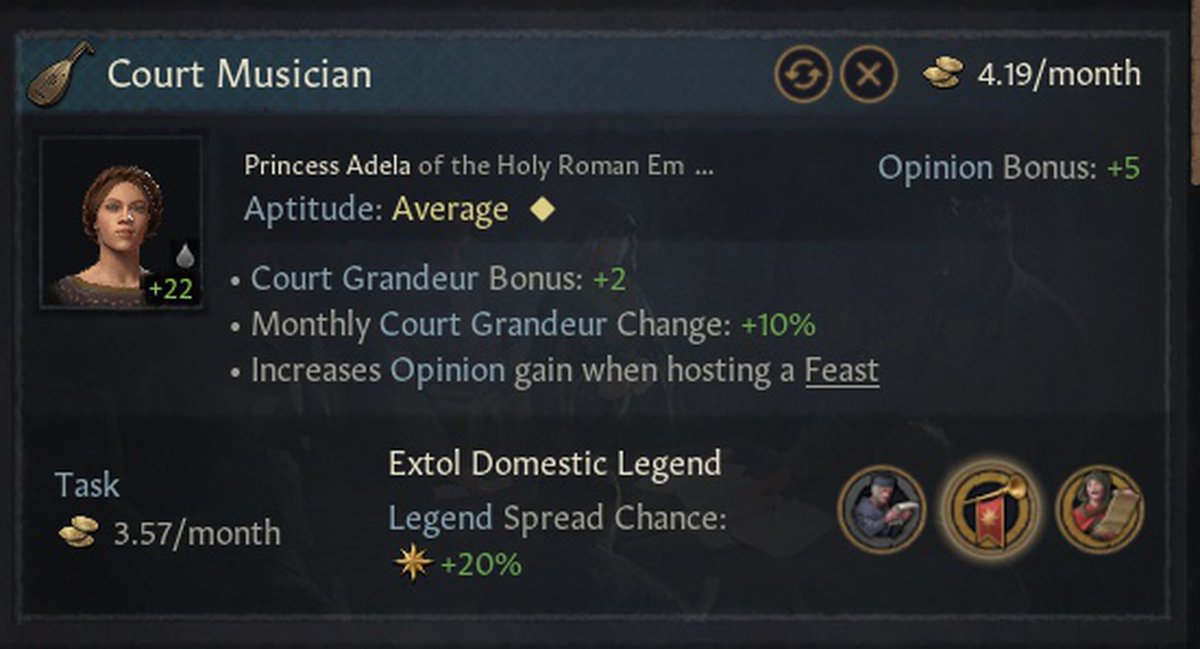Screen dimensions: 1200x649
Task: Click the grey droplet icon on the portrait
Action: tap(184, 256)
